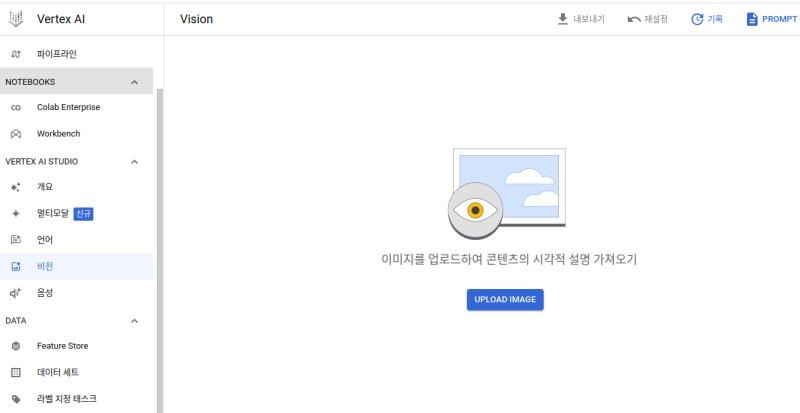Click the UPLOAD IMAGE button
The image size is (800, 413).
(505, 300)
